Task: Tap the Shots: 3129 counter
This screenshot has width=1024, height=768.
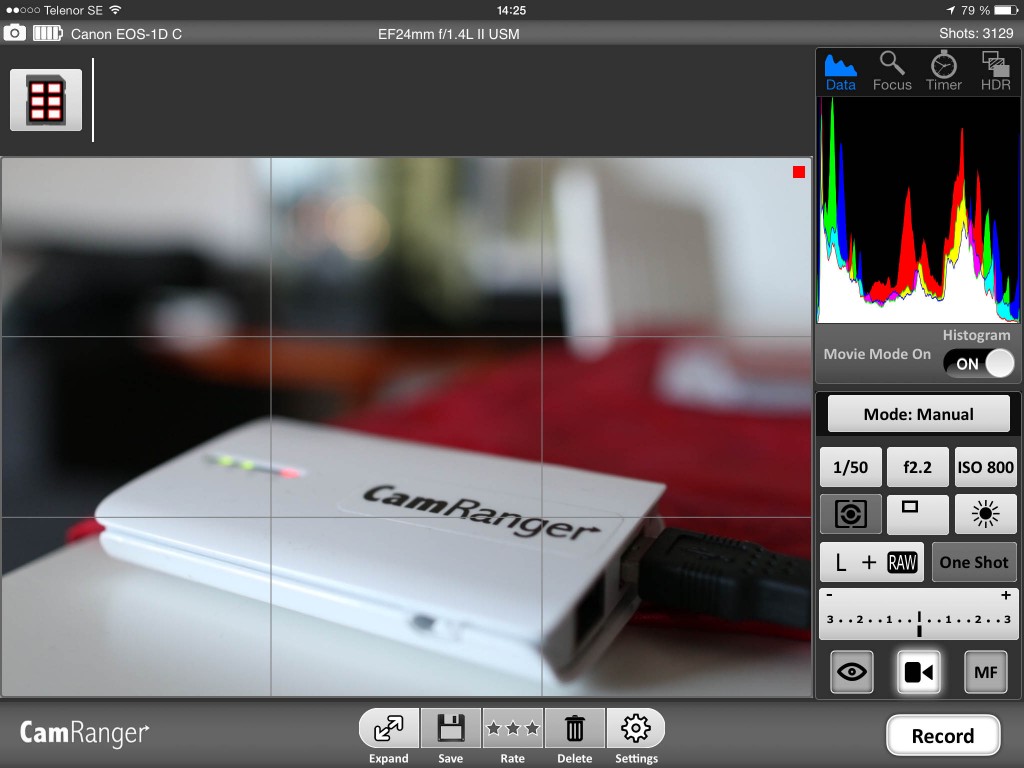Action: [976, 33]
